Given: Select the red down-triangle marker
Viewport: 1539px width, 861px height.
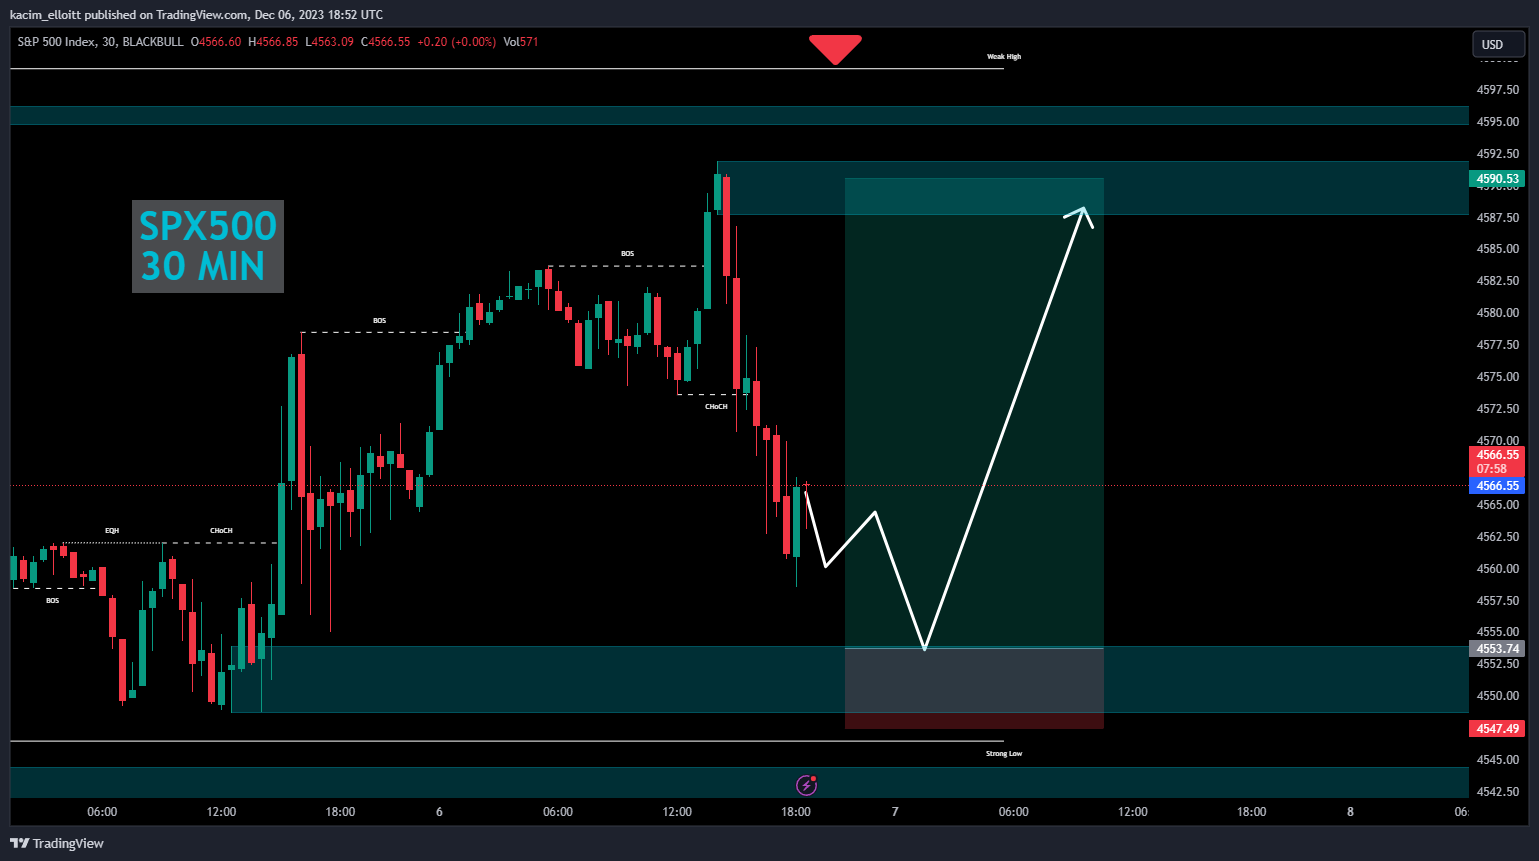Looking at the screenshot, I should point(835,50).
